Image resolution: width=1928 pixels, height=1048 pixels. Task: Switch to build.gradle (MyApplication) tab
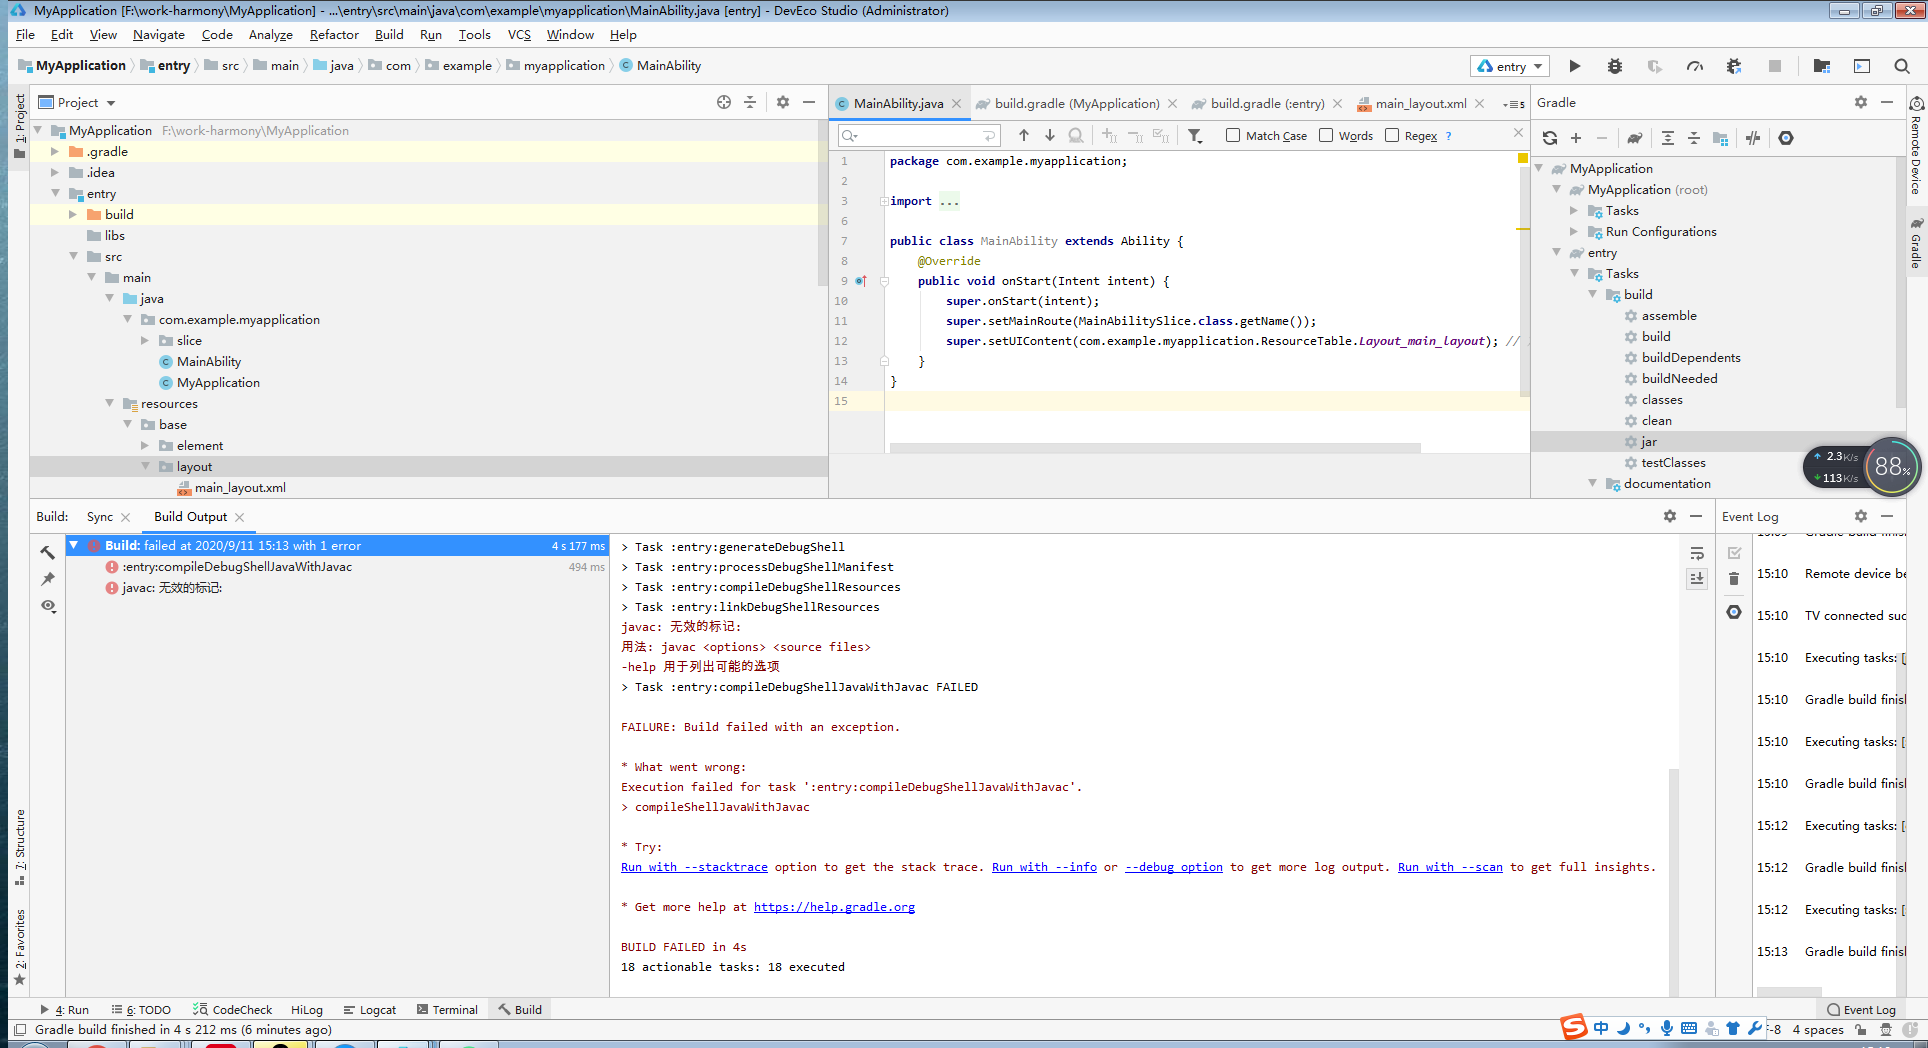(1077, 103)
